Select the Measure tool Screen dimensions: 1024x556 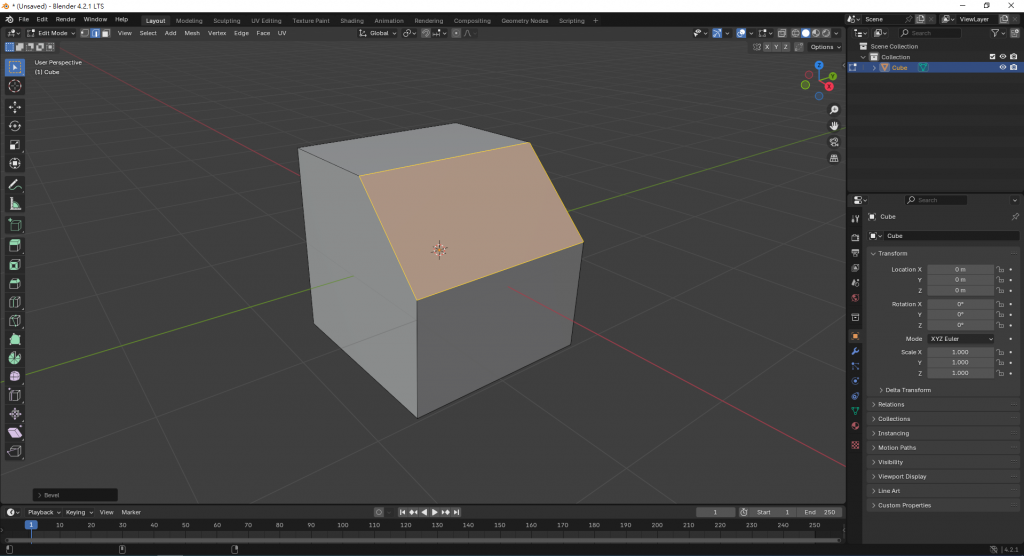pyautogui.click(x=15, y=204)
